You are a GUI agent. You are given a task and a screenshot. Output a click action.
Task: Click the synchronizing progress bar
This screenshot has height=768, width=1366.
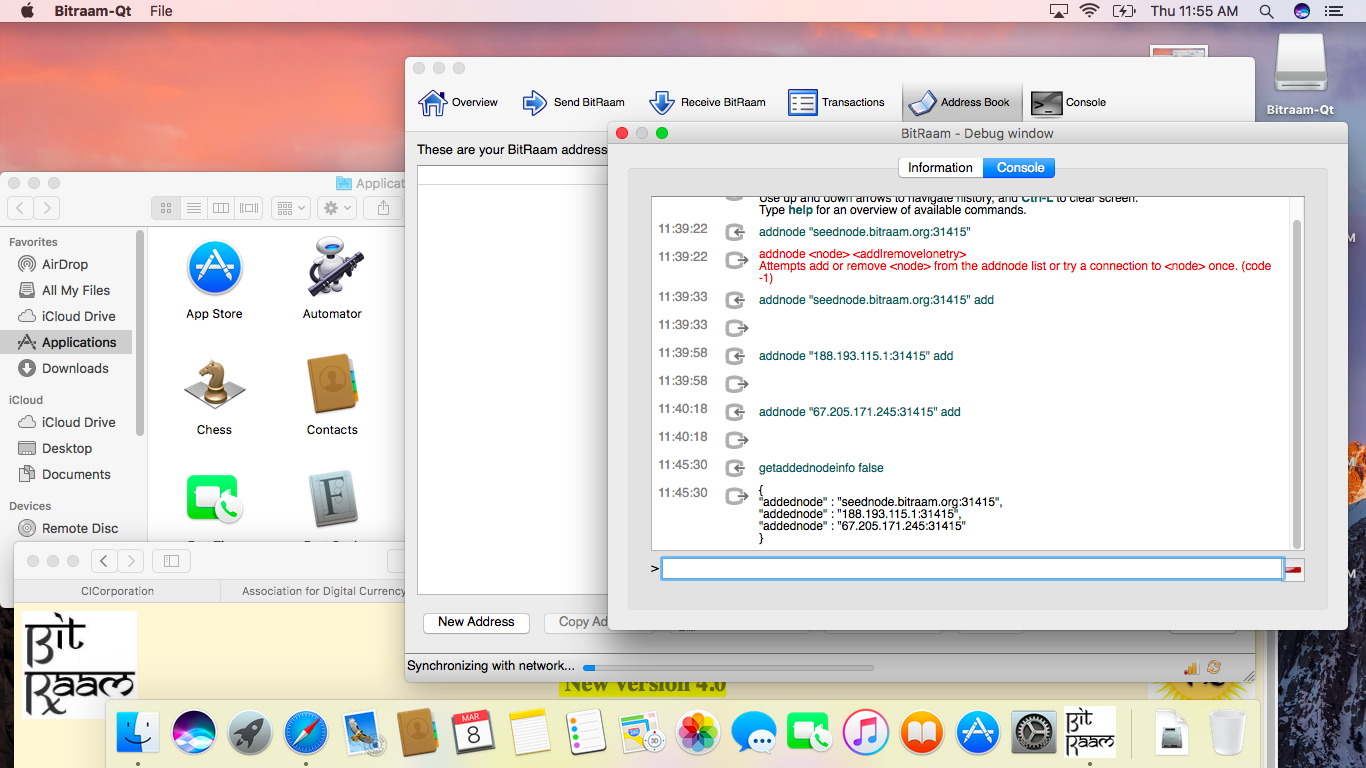click(x=728, y=667)
